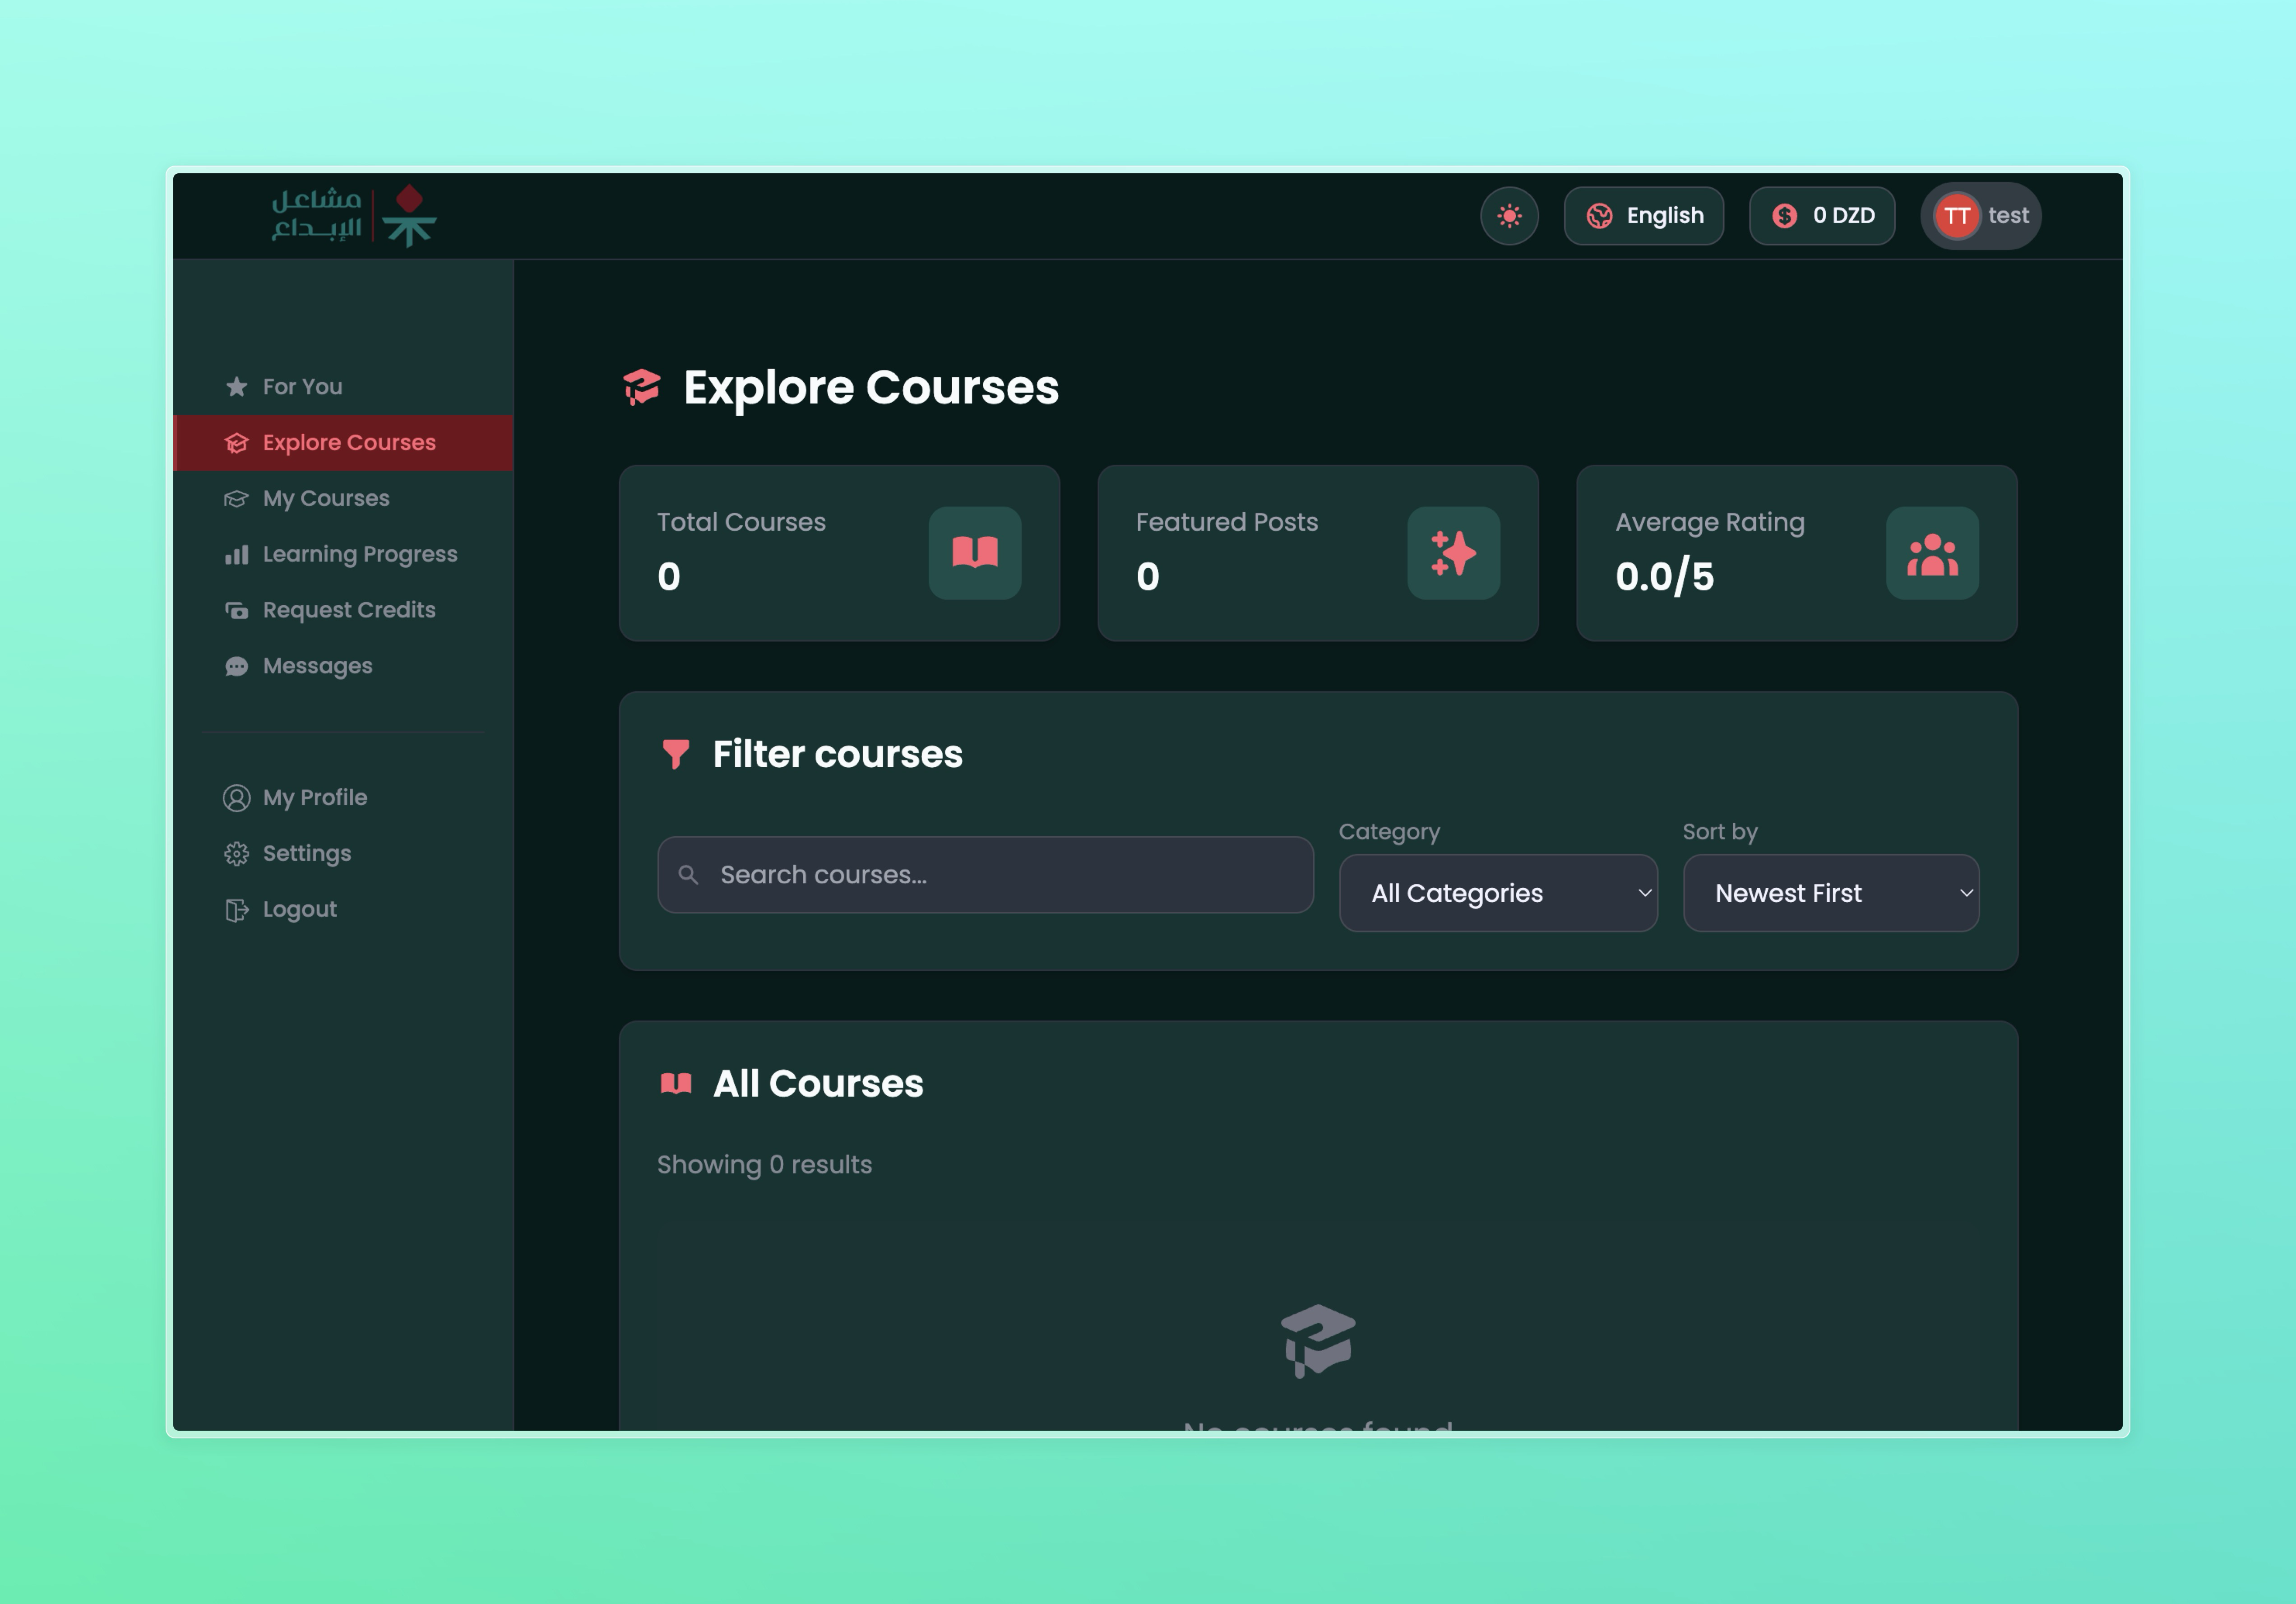This screenshot has height=1604, width=2296.
Task: Click the Featured Posts sparkle icon
Action: pyautogui.click(x=1452, y=553)
